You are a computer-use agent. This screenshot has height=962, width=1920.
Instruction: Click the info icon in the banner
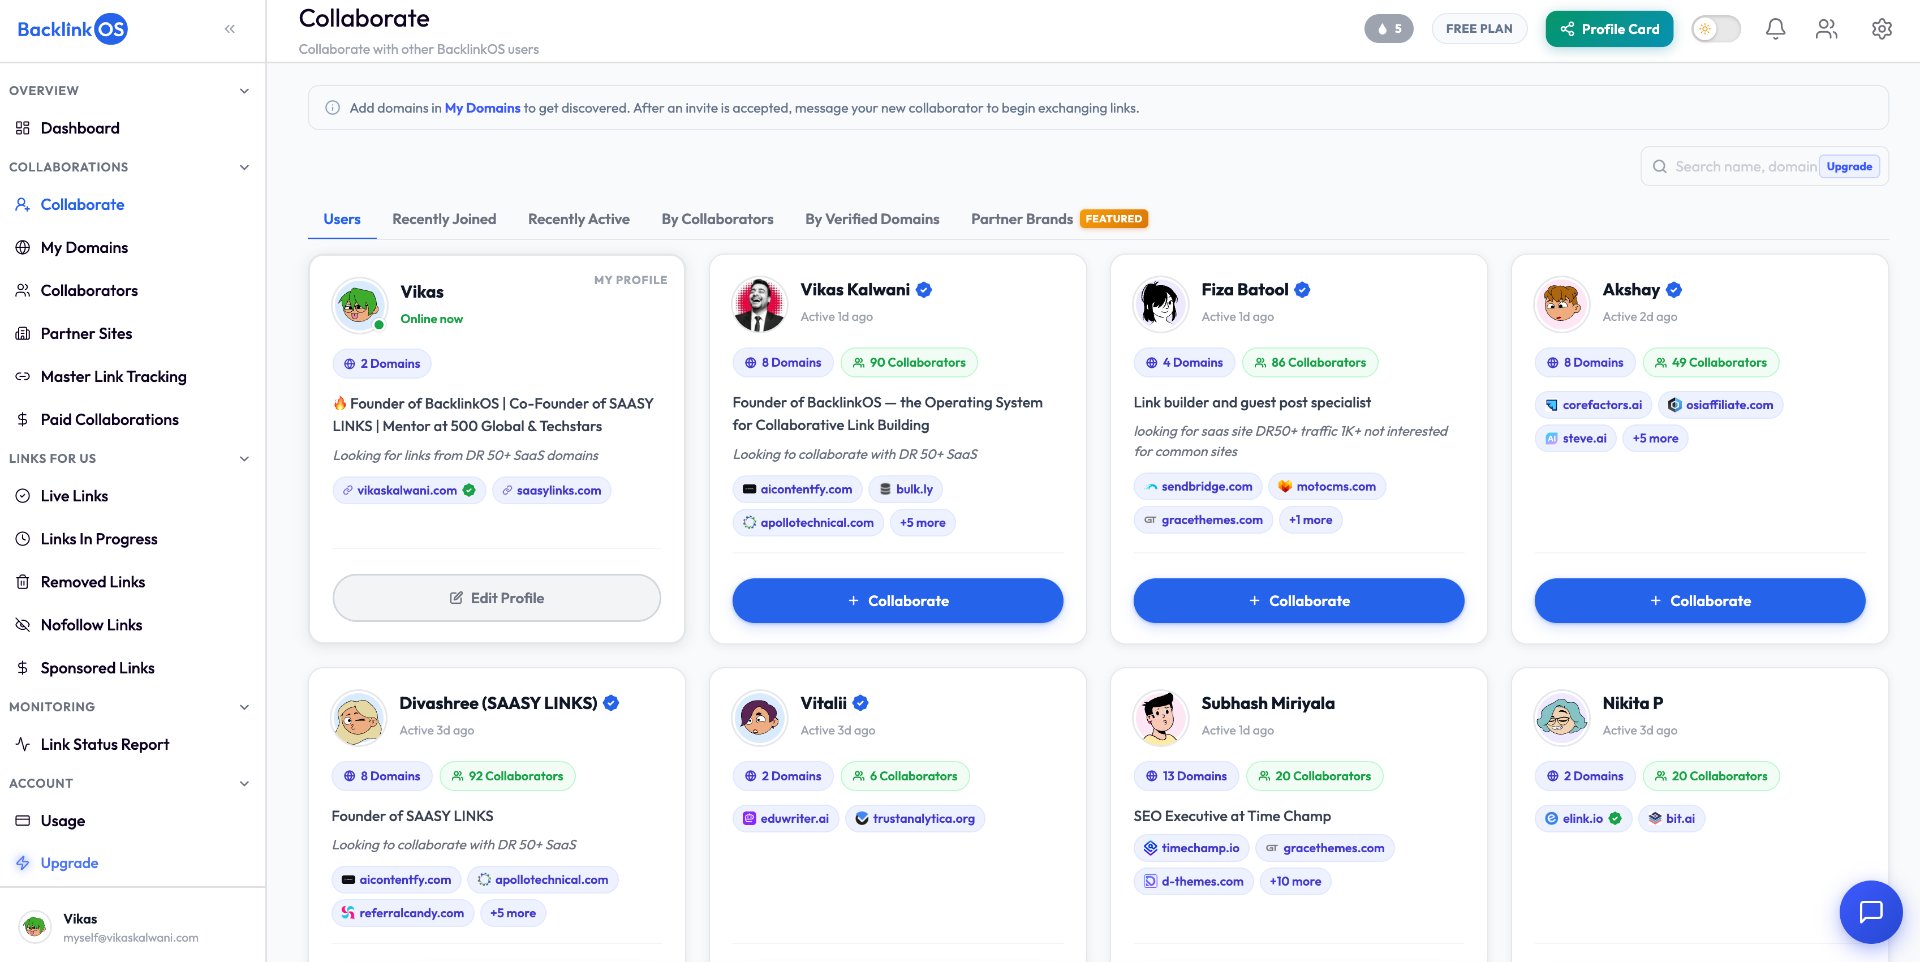(x=332, y=108)
